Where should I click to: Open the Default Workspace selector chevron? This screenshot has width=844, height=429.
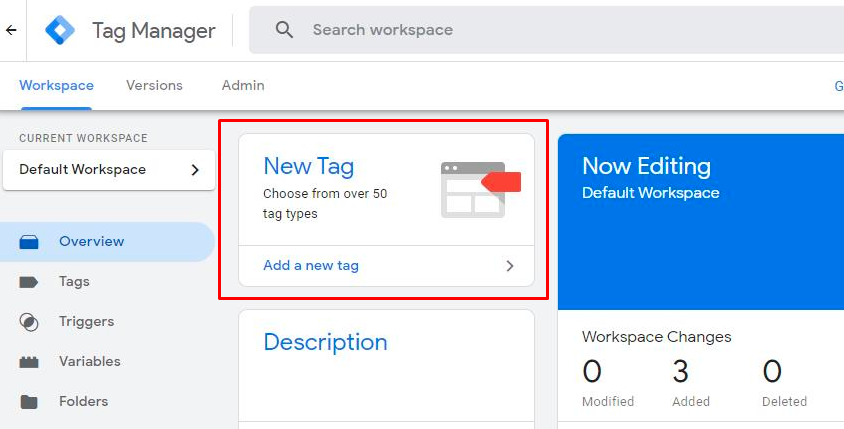(195, 170)
